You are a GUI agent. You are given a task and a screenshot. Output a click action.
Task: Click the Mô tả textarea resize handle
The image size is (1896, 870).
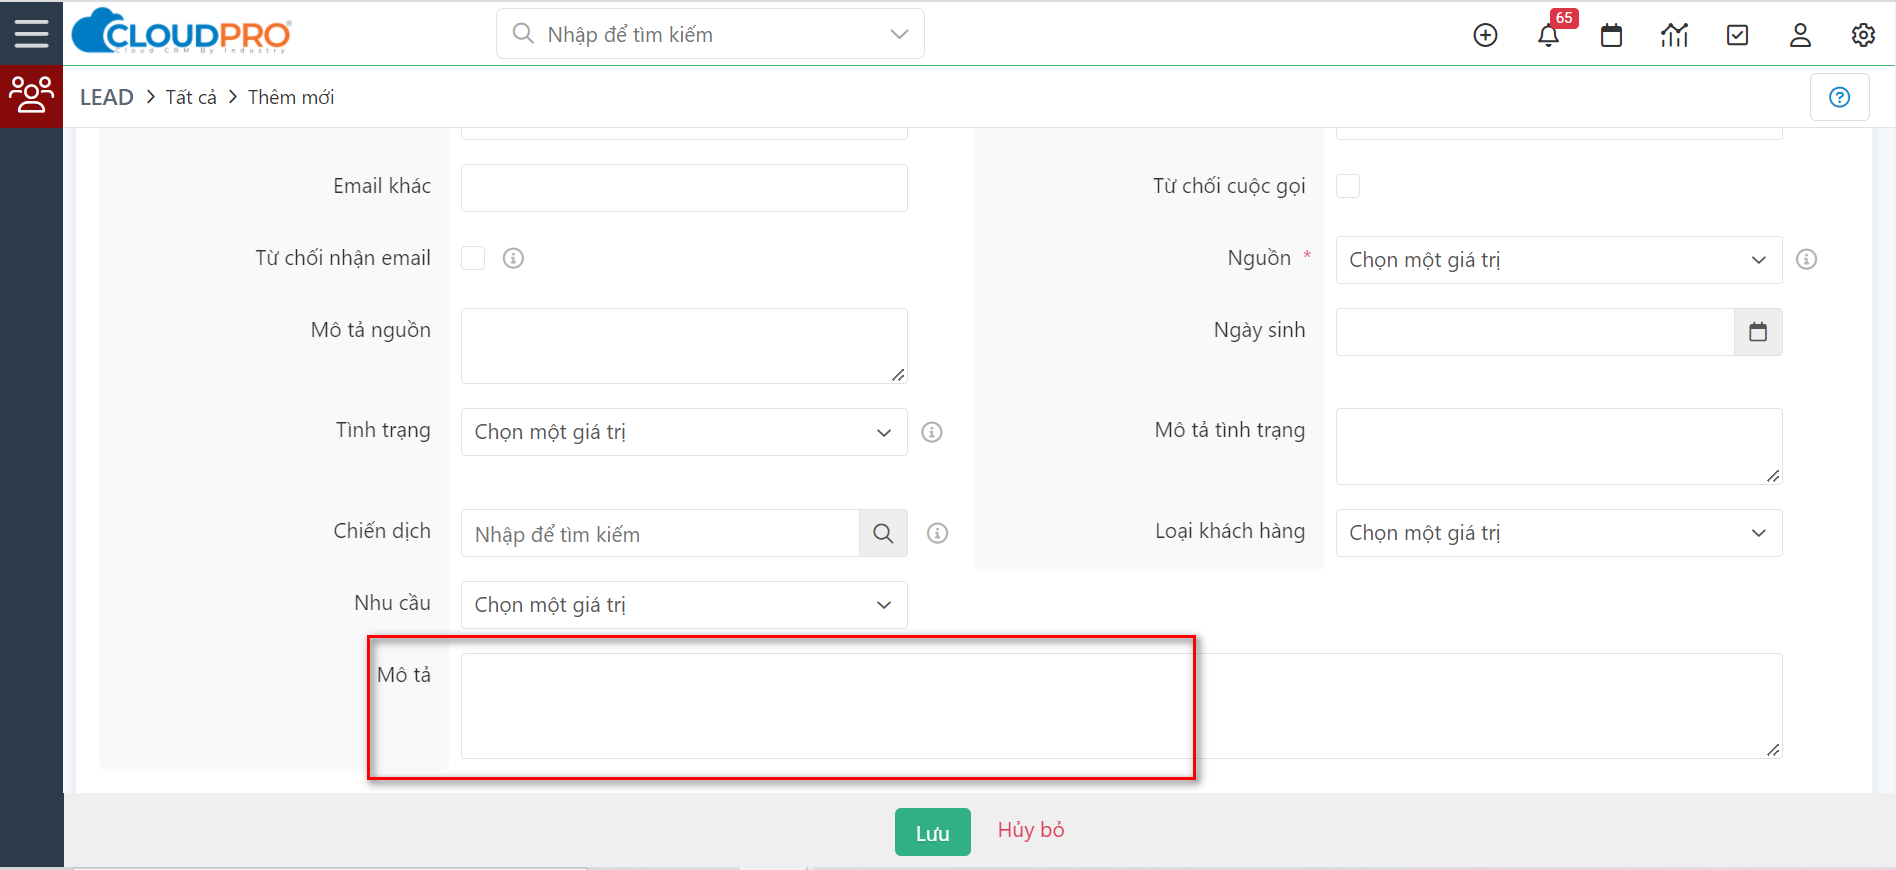click(1773, 750)
